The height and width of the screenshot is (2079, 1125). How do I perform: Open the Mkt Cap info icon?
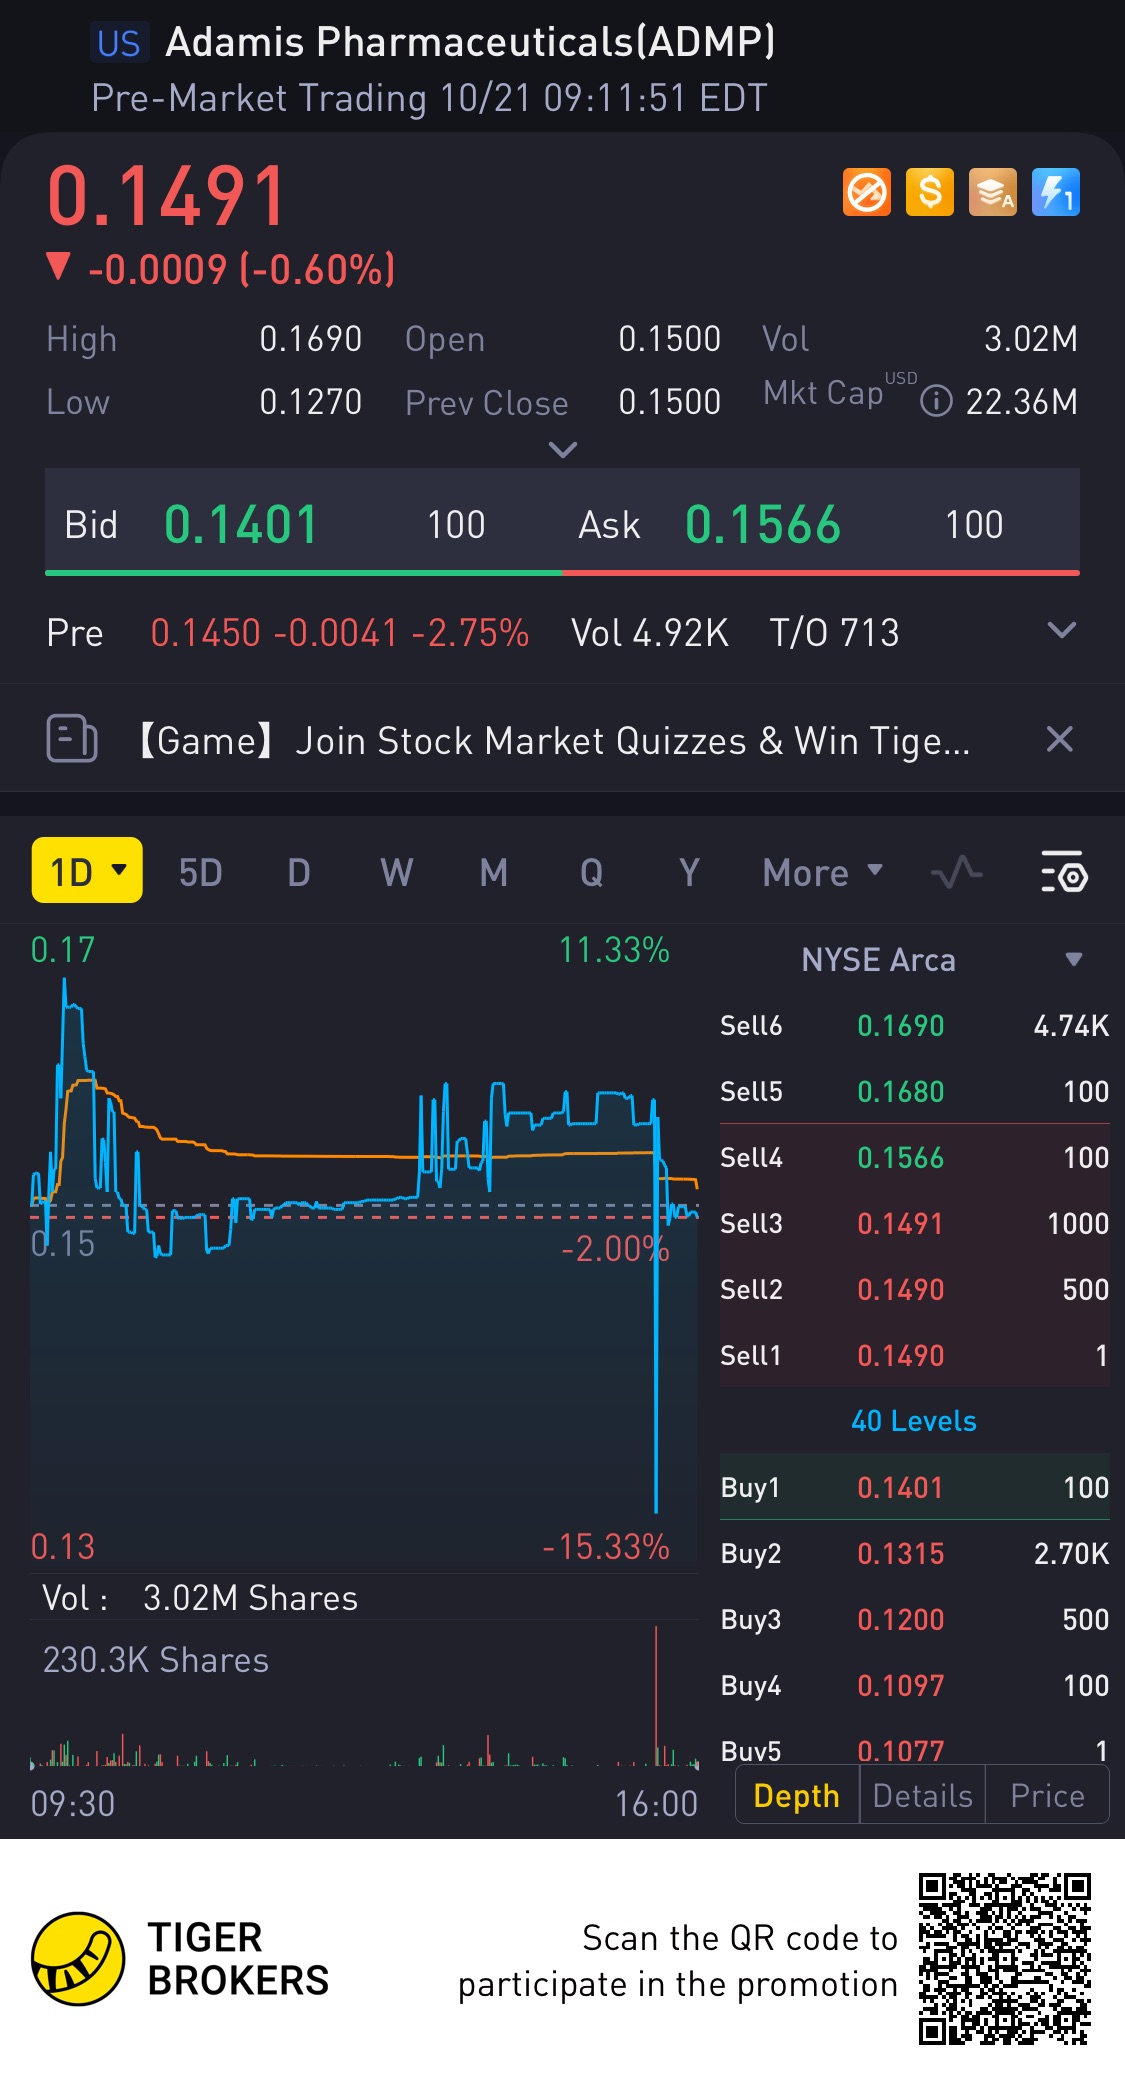935,401
